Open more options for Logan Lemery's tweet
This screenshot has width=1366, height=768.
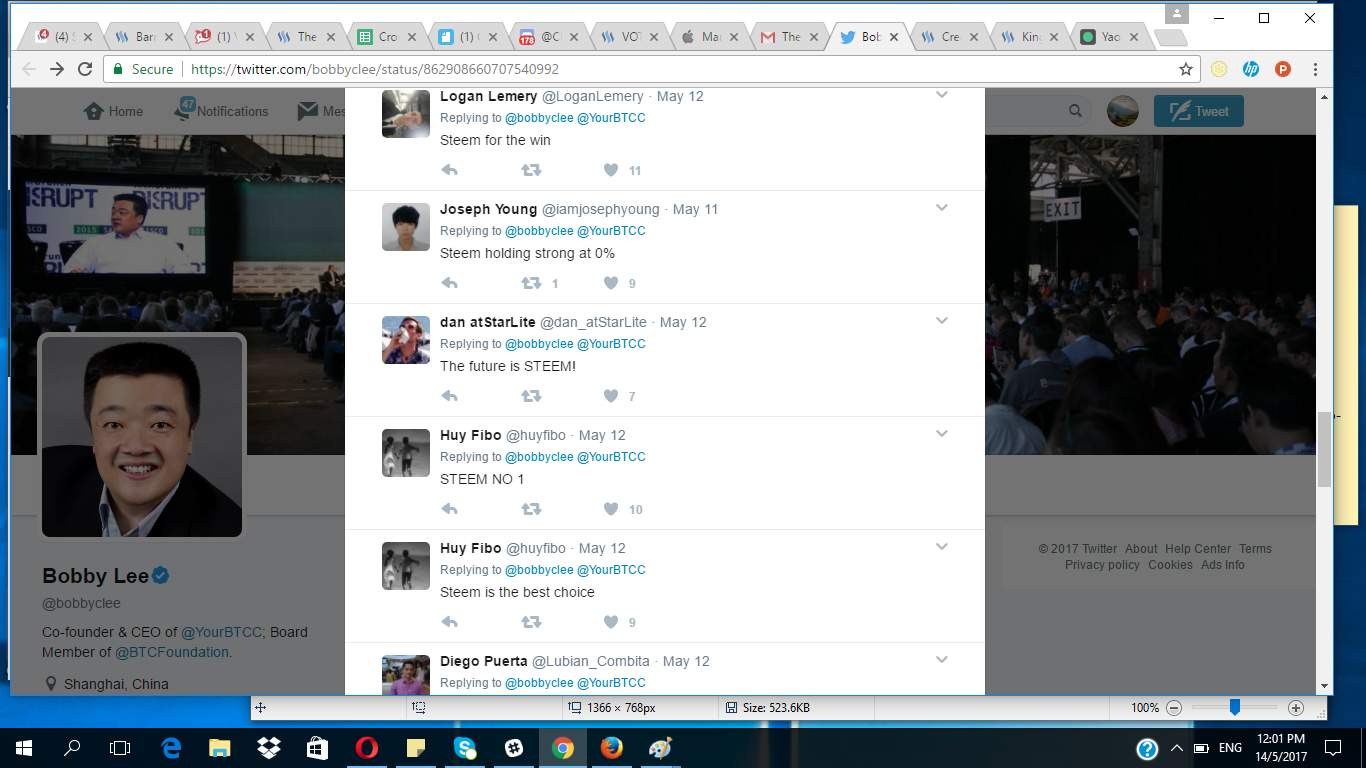click(942, 95)
